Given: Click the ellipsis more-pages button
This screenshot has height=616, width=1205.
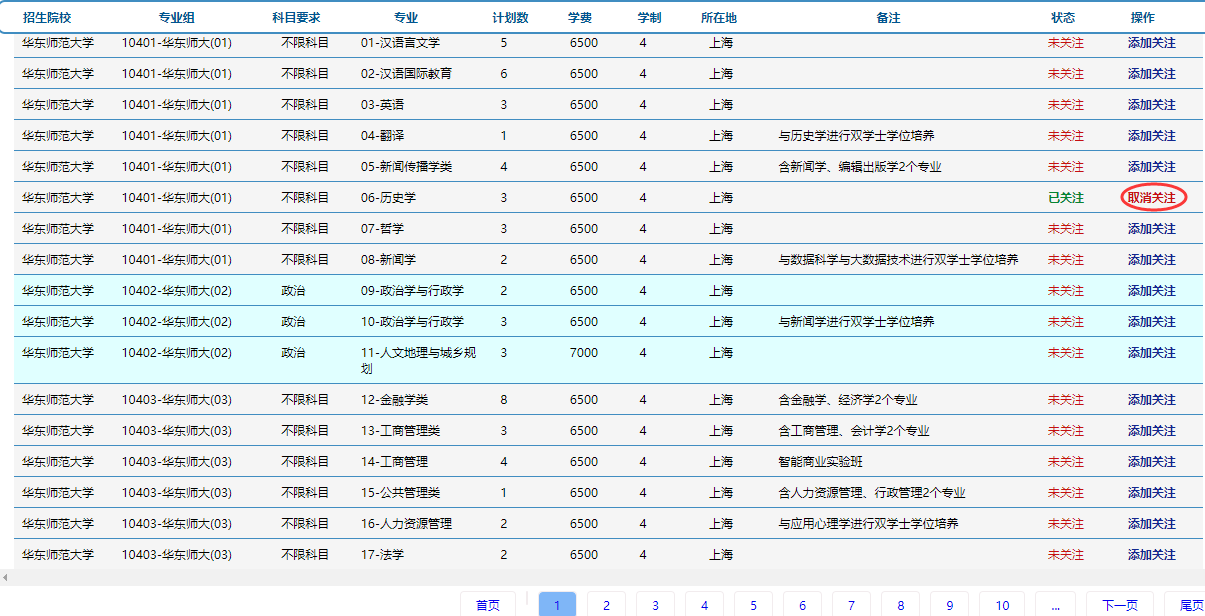Looking at the screenshot, I should pos(1056,605).
